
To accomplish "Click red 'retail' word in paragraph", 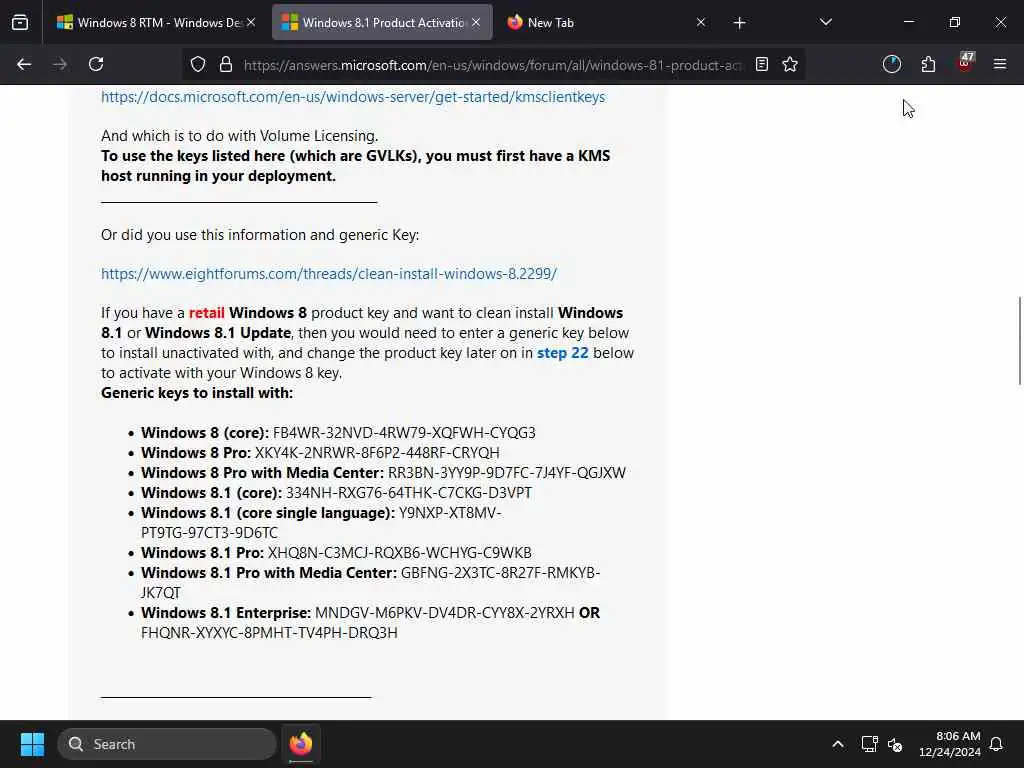I will pyautogui.click(x=206, y=313).
